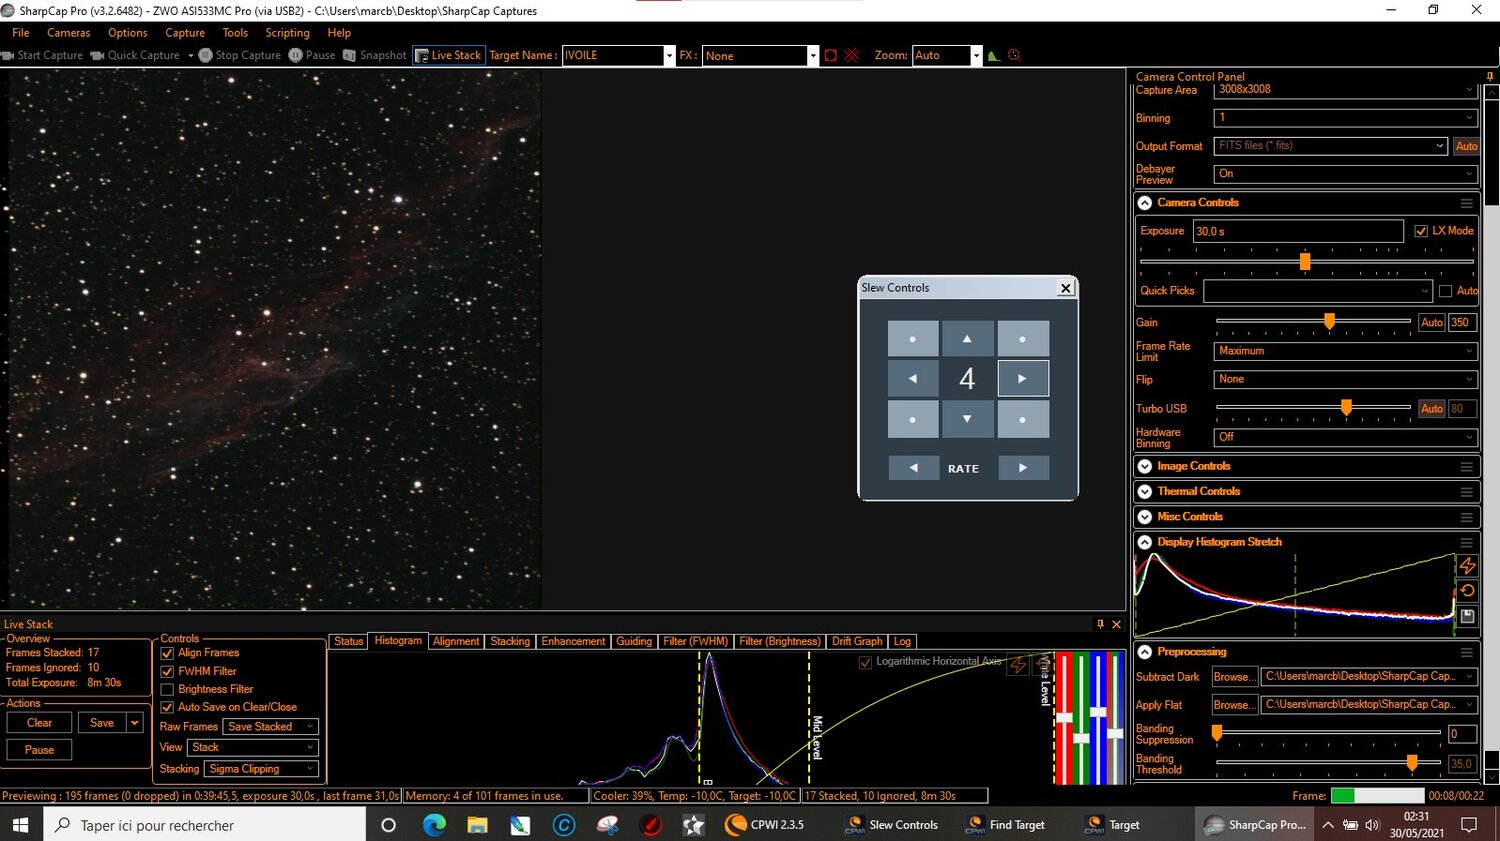Open the Output Format dropdown

tap(1331, 146)
